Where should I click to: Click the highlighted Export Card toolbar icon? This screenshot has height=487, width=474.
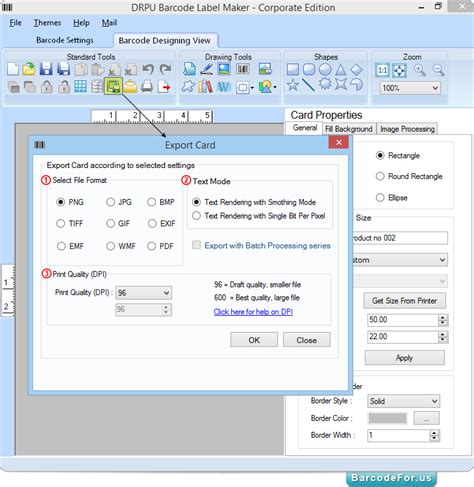(113, 87)
